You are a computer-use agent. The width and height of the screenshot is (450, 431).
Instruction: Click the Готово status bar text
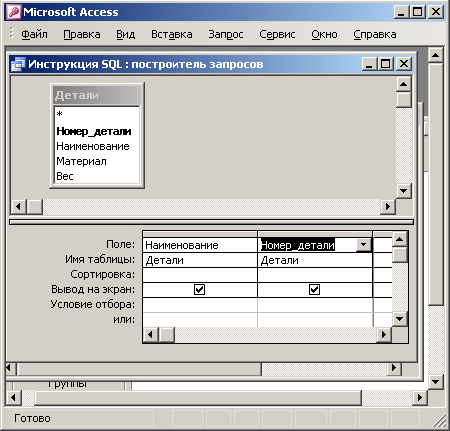point(32,418)
